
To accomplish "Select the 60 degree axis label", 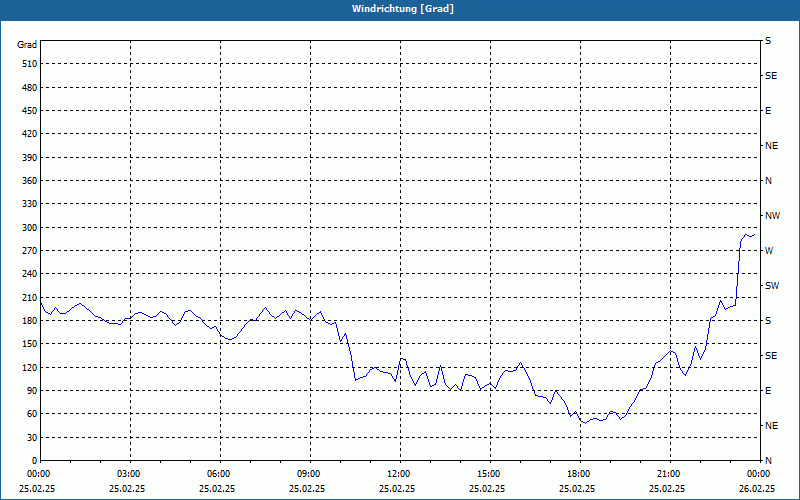I will tap(32, 414).
